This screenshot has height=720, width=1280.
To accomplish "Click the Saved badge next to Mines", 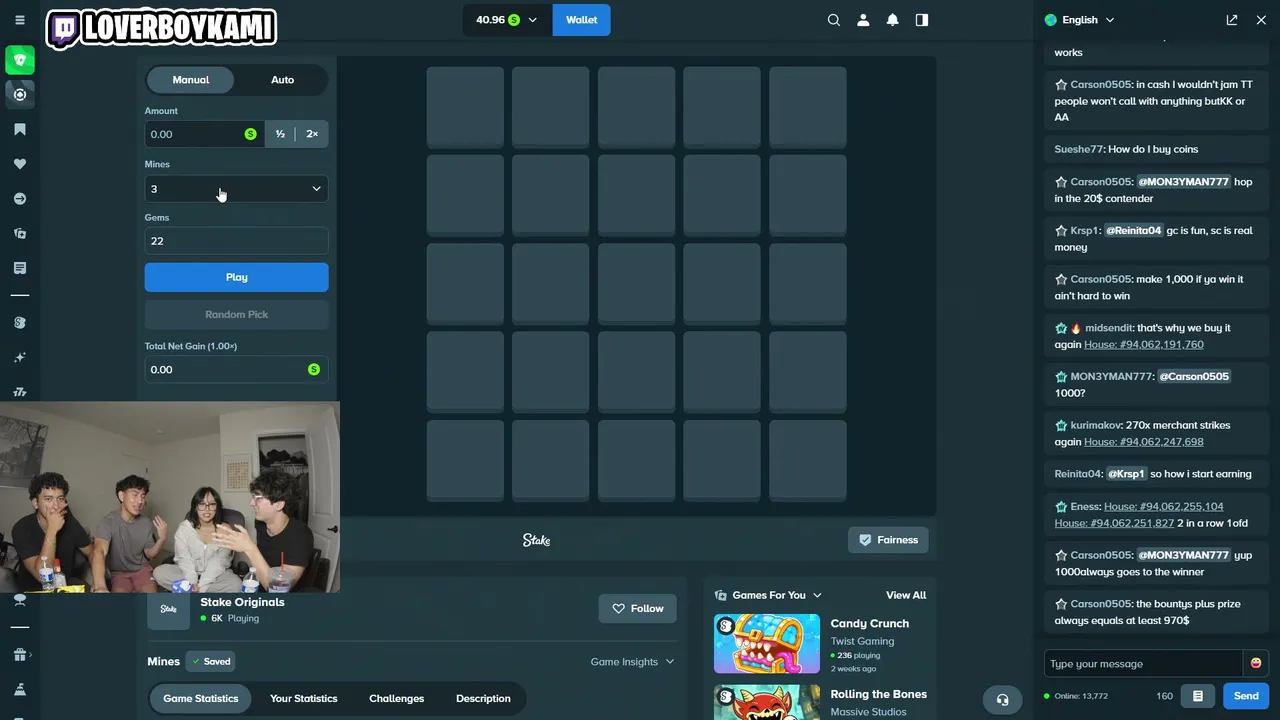I will (x=212, y=661).
